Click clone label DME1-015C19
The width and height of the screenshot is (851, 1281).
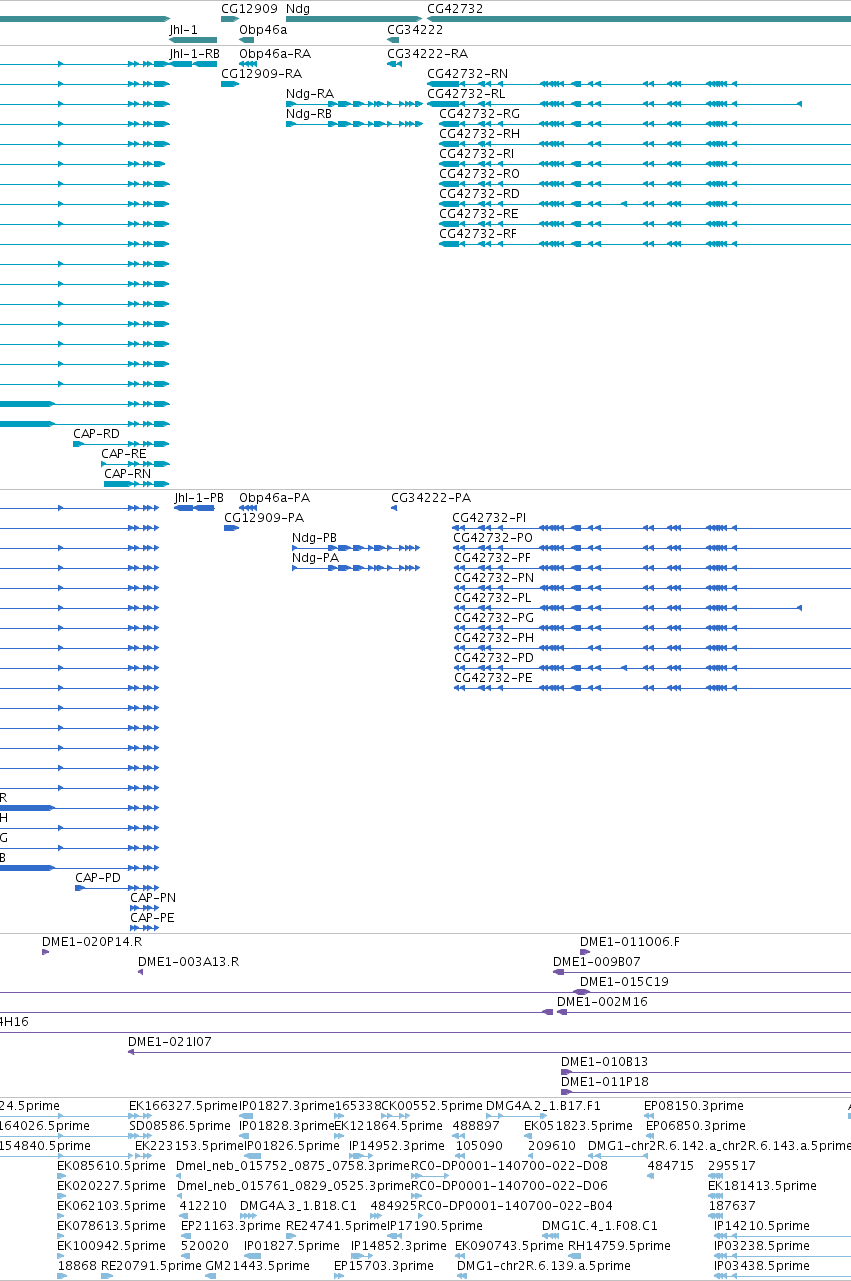(624, 982)
